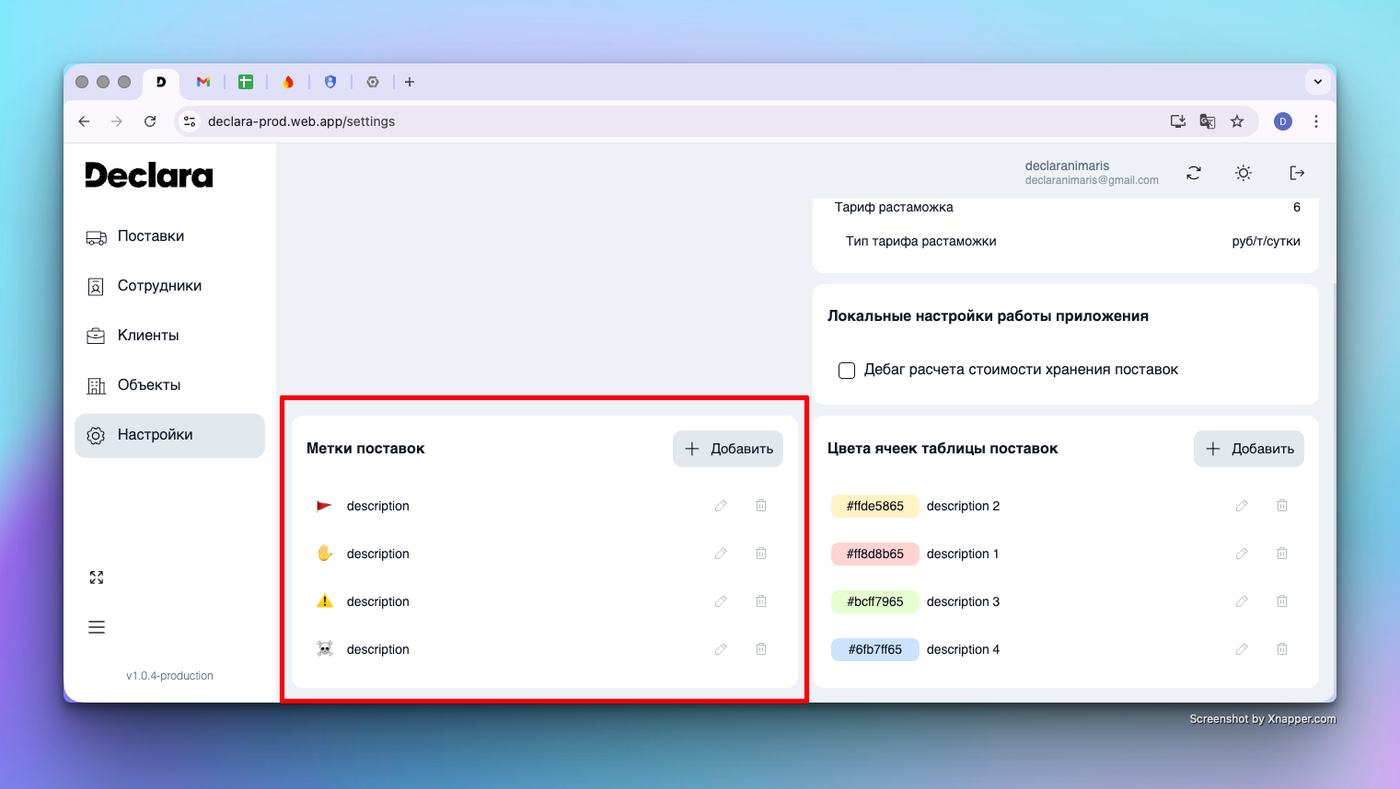Image resolution: width=1400 pixels, height=789 pixels.
Task: Click the sync refresh icon in the header
Action: [1194, 173]
